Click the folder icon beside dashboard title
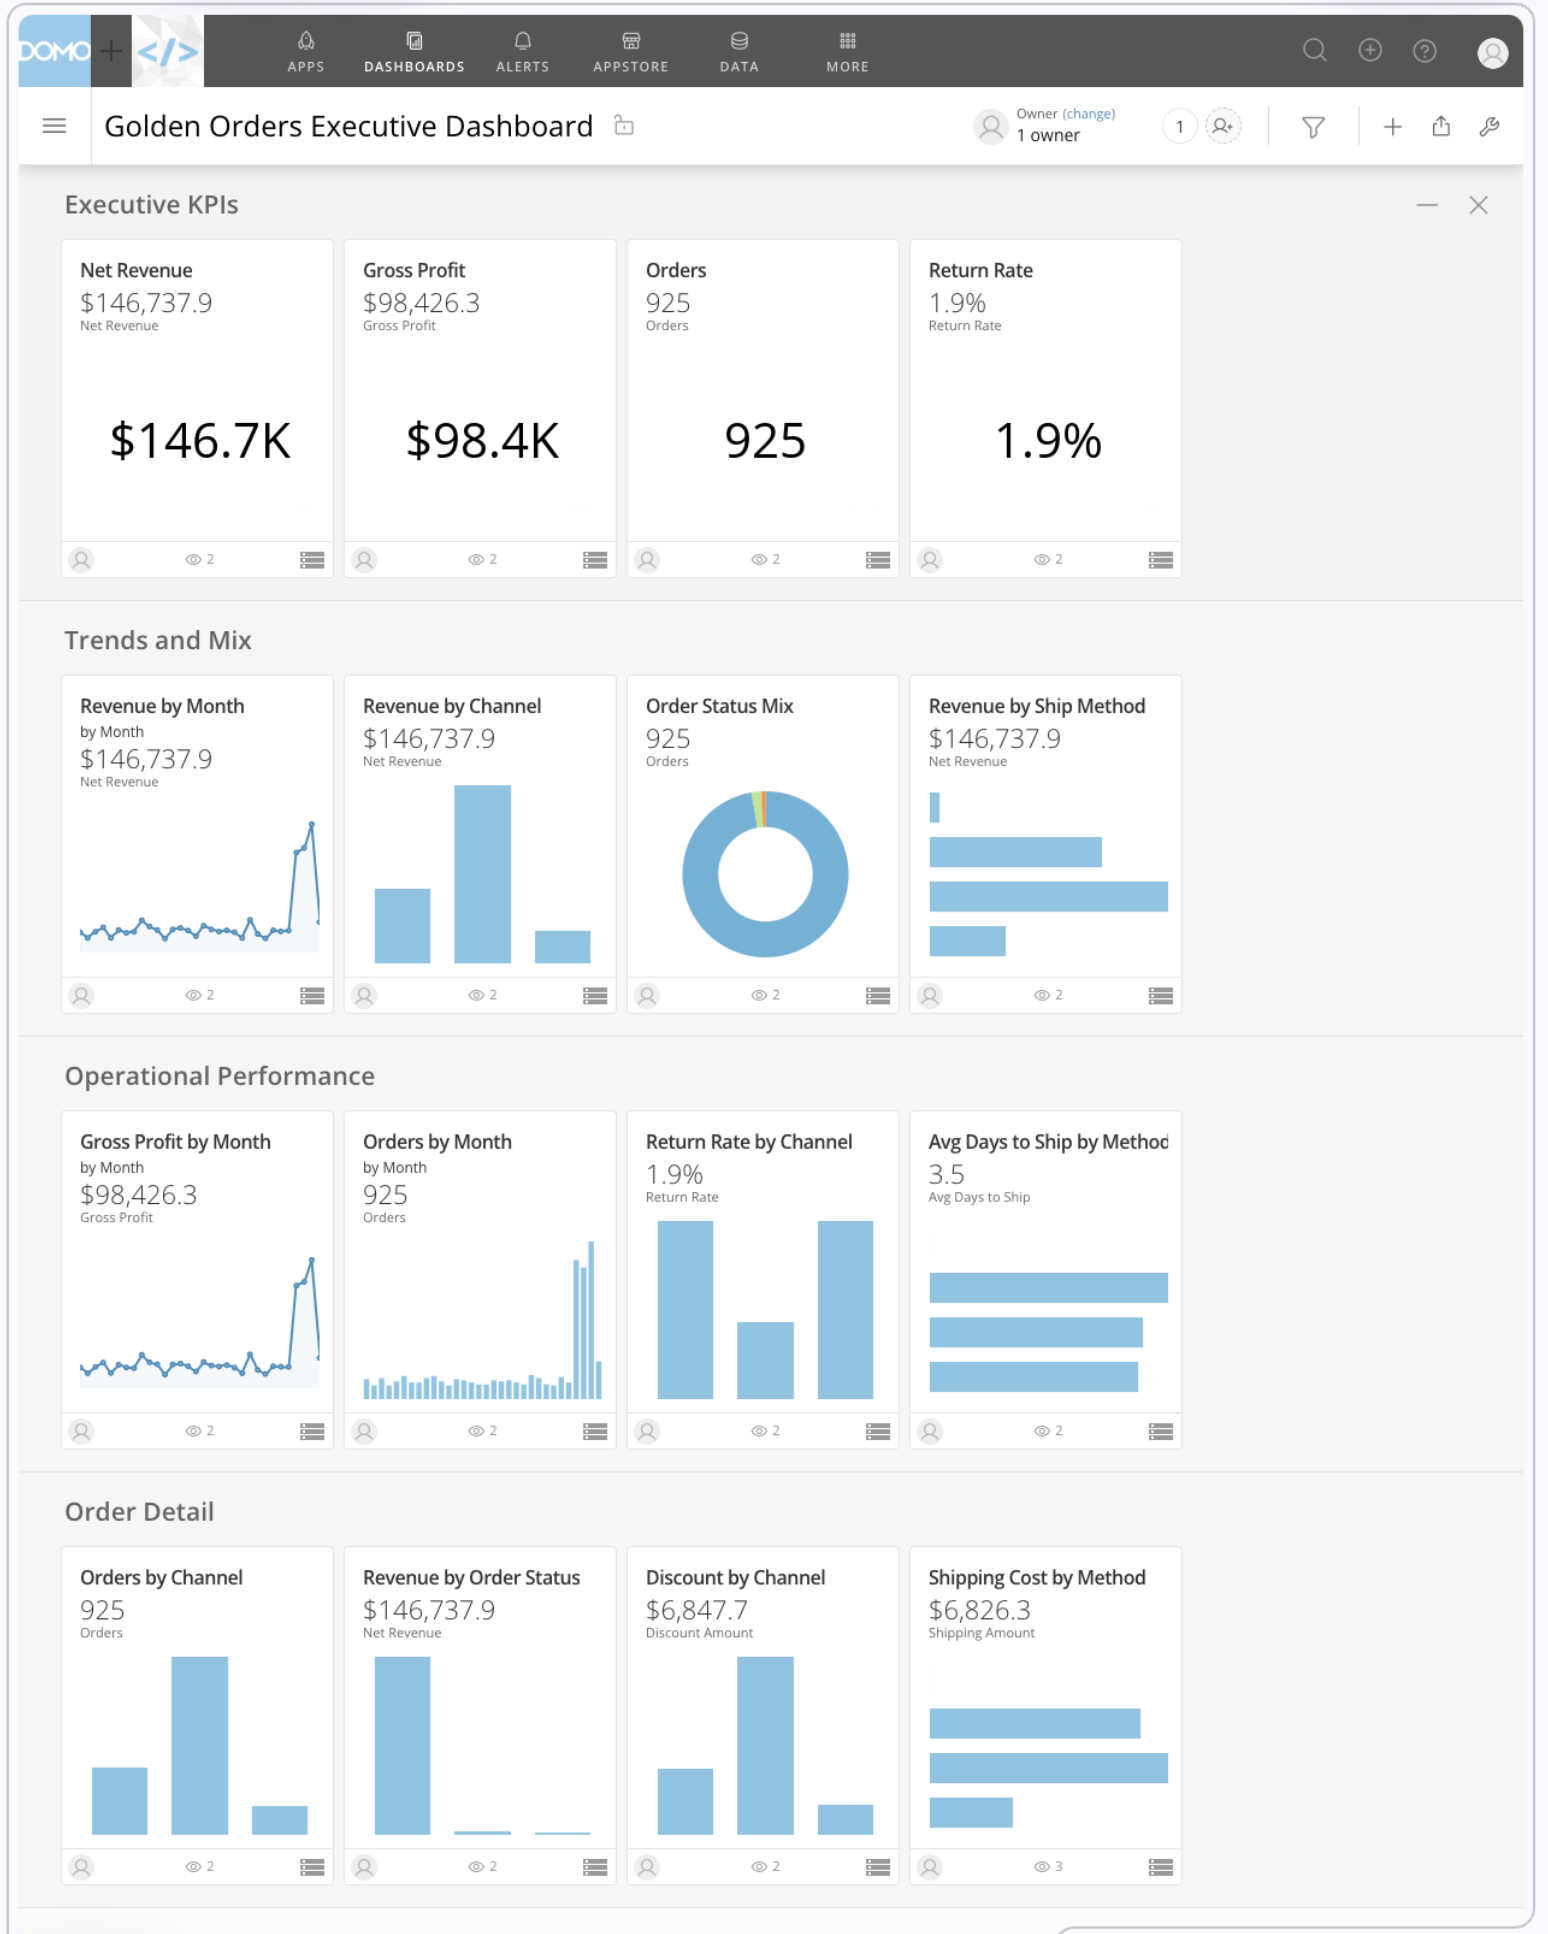The image size is (1548, 1934). 624,125
